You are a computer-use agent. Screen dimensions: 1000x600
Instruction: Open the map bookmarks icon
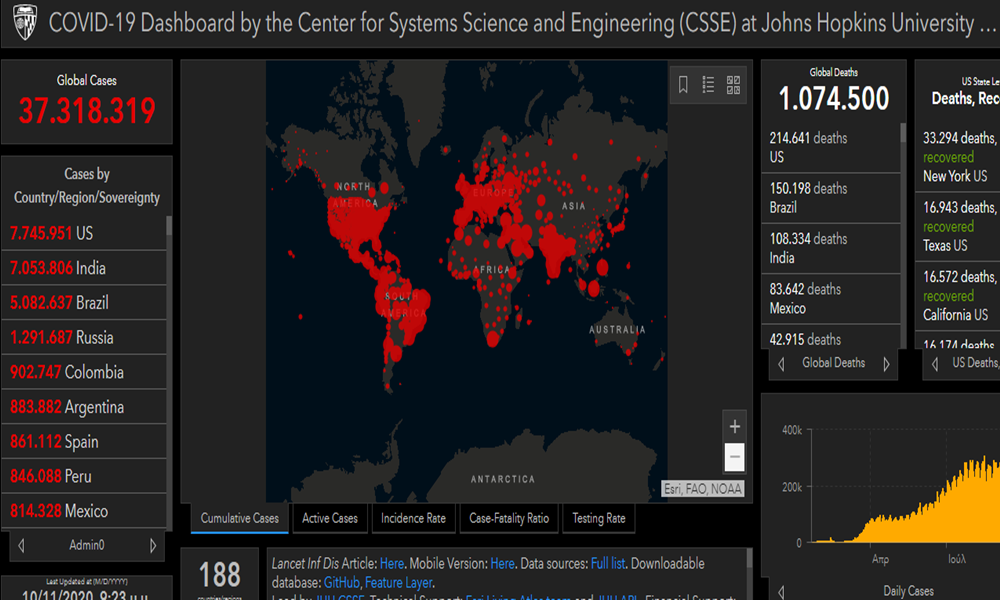pyautogui.click(x=683, y=85)
